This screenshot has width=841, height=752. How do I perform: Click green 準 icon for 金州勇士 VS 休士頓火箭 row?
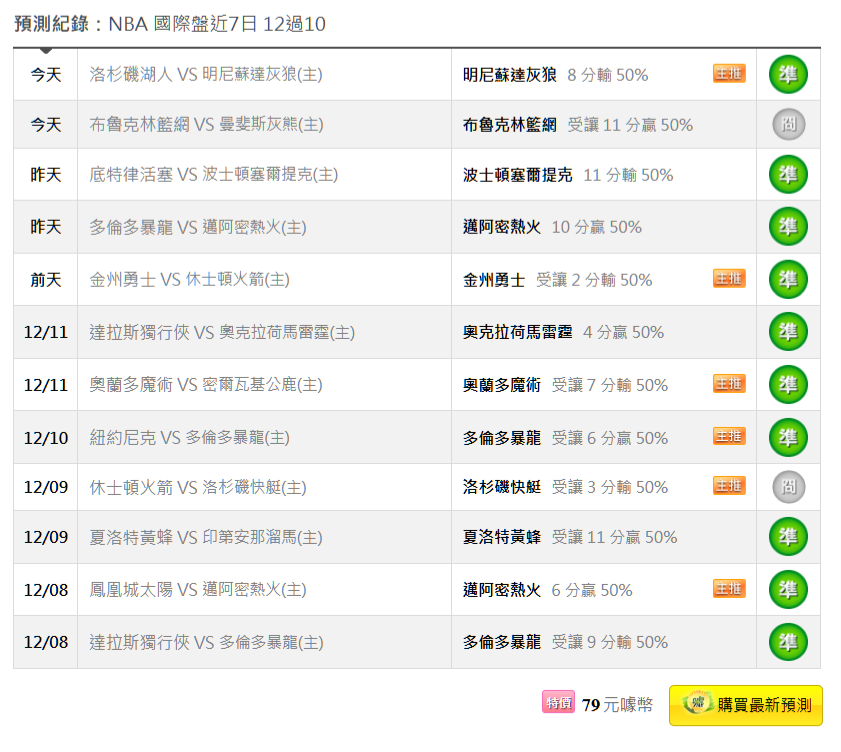[x=788, y=279]
